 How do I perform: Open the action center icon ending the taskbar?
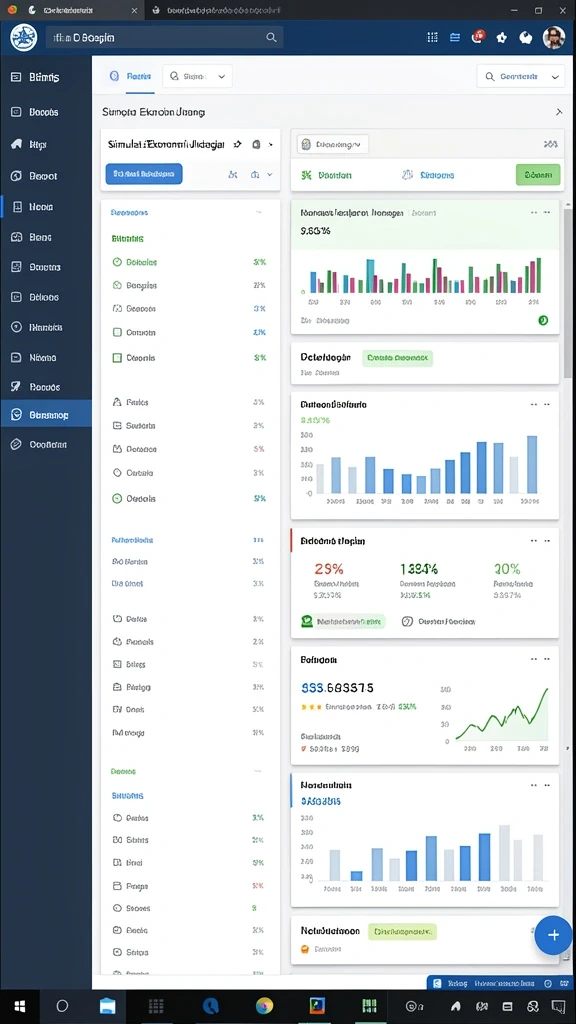coord(558,1006)
